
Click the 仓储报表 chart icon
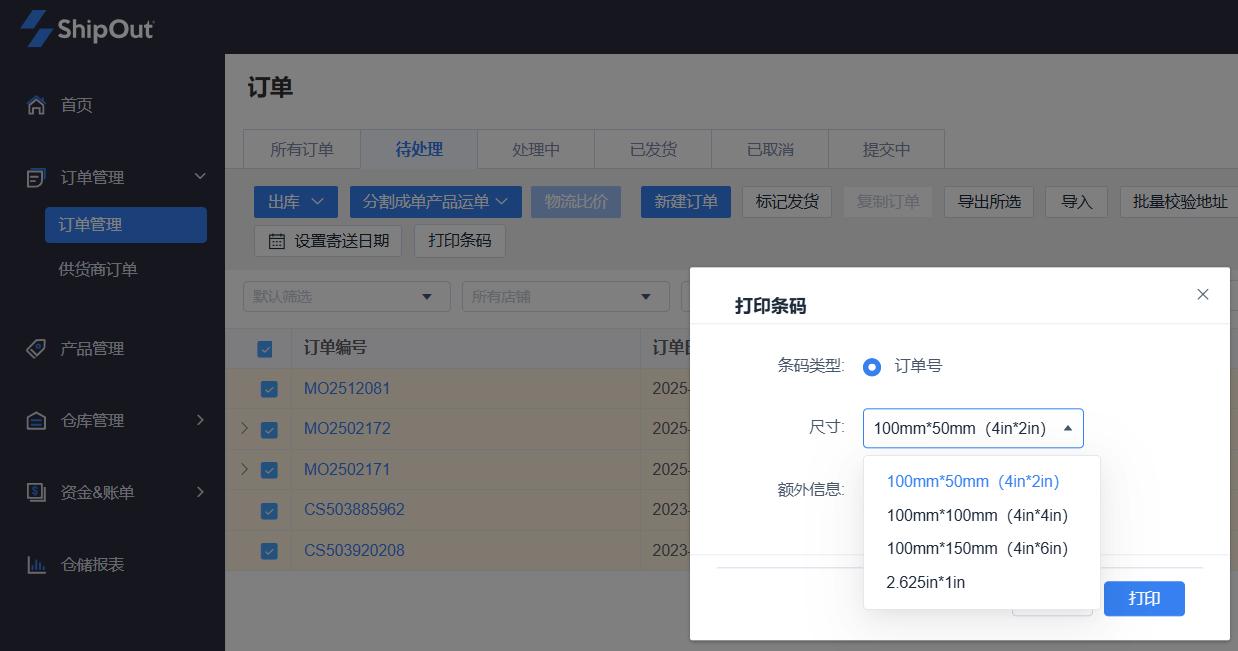(36, 565)
